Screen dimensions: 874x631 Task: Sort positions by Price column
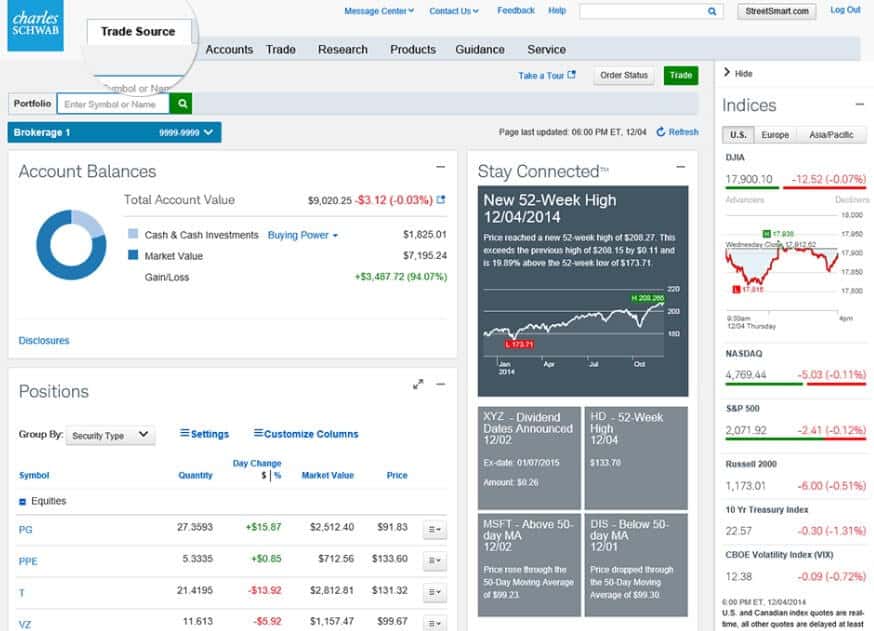pyautogui.click(x=397, y=475)
